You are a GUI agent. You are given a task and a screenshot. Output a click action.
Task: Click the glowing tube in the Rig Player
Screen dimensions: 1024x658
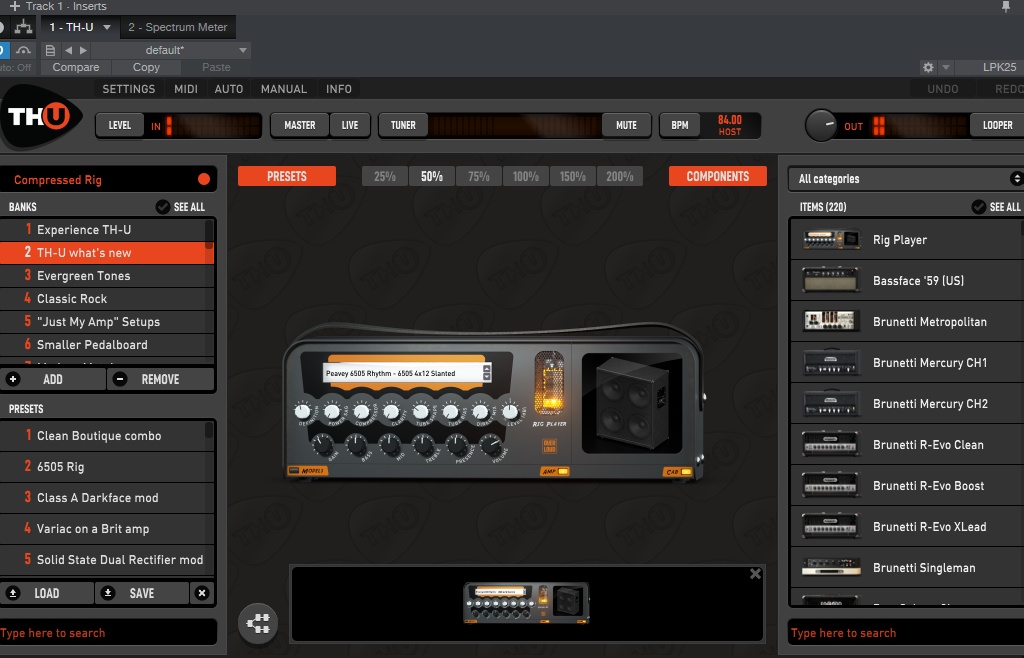point(549,384)
